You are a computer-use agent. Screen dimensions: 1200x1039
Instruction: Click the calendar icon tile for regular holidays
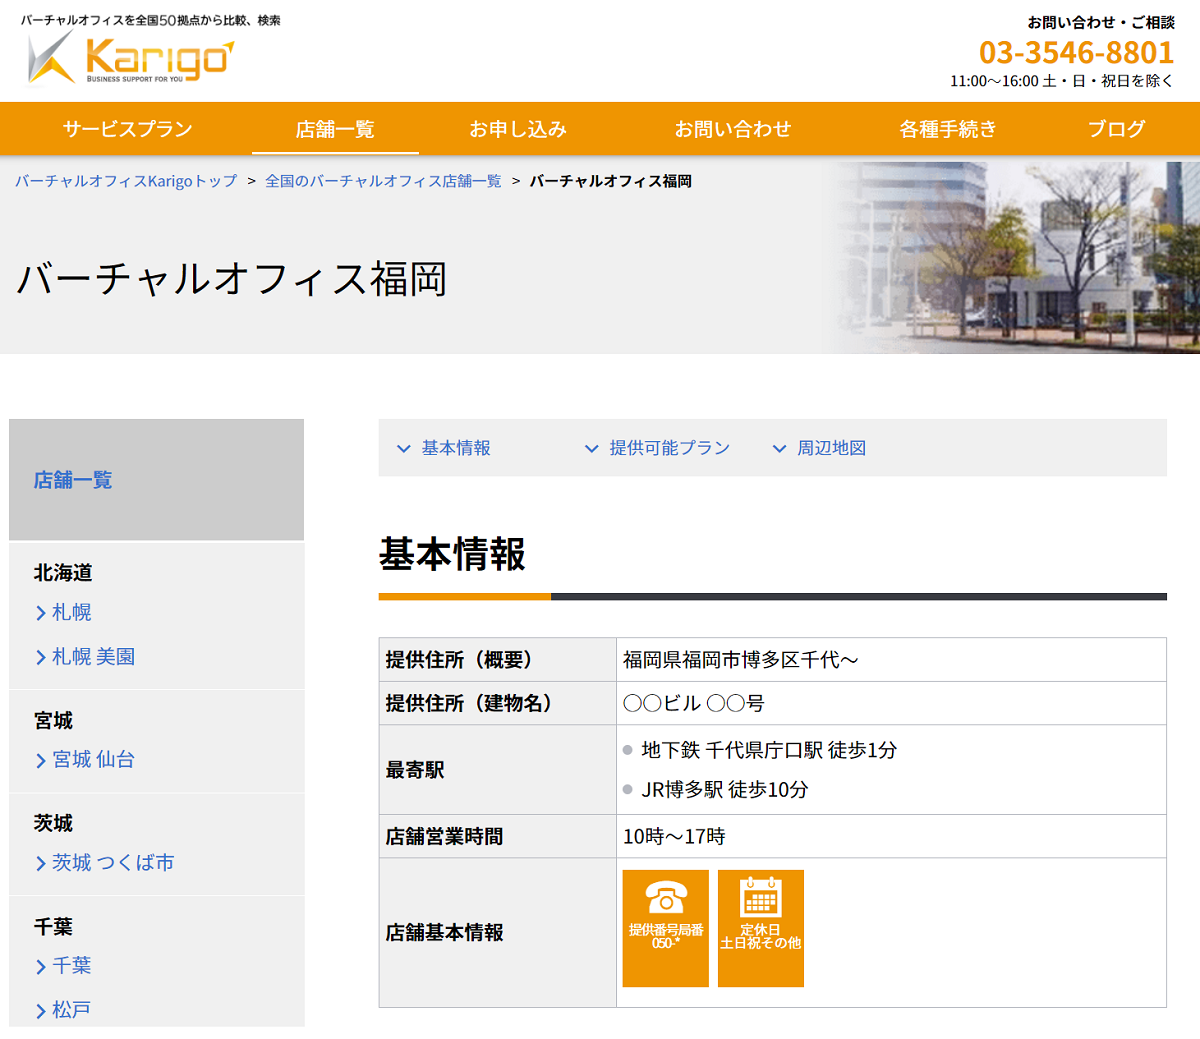click(760, 927)
